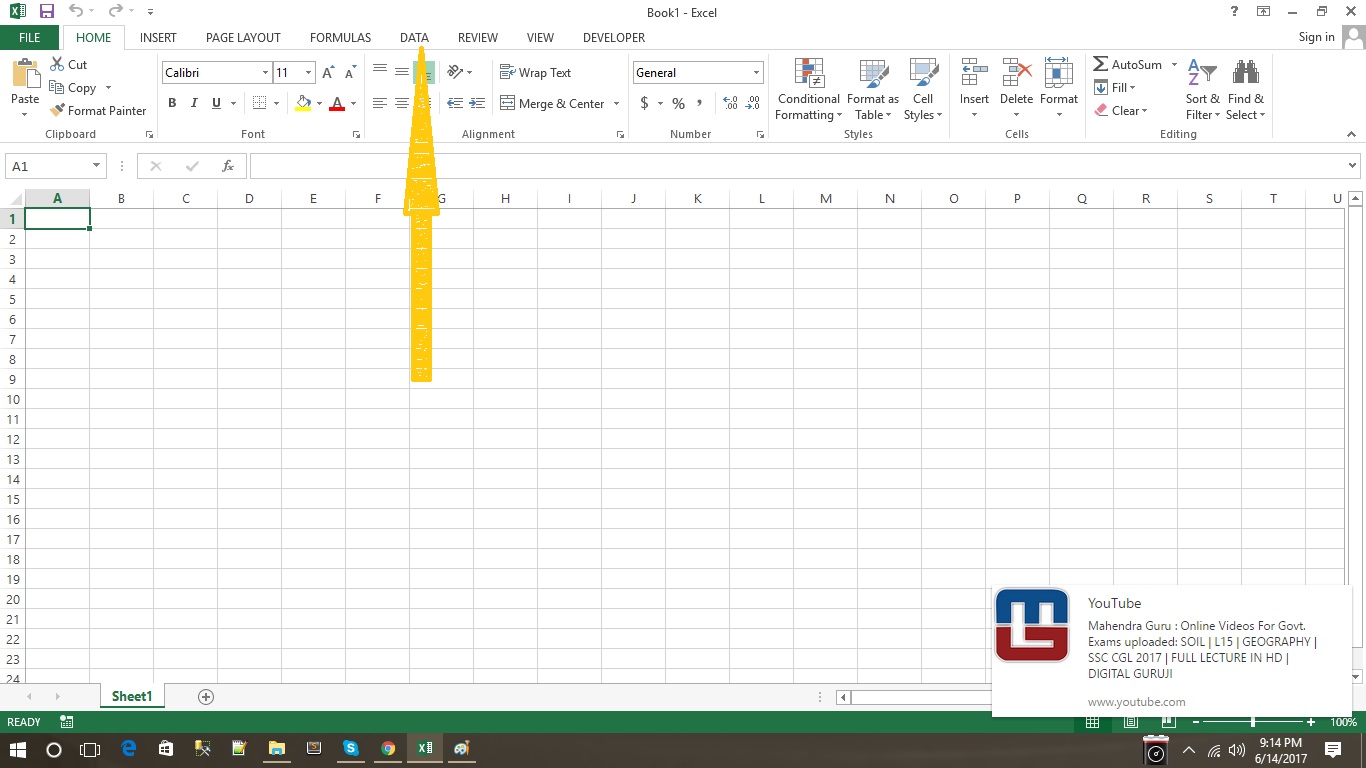Select the Sheet1 tab

(132, 696)
